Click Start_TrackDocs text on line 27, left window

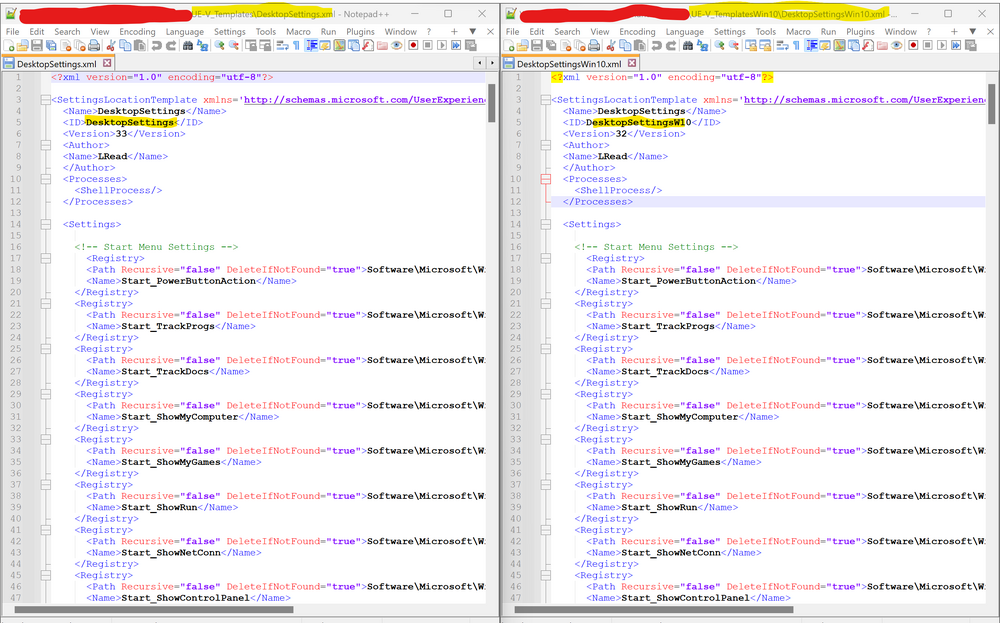[x=165, y=371]
